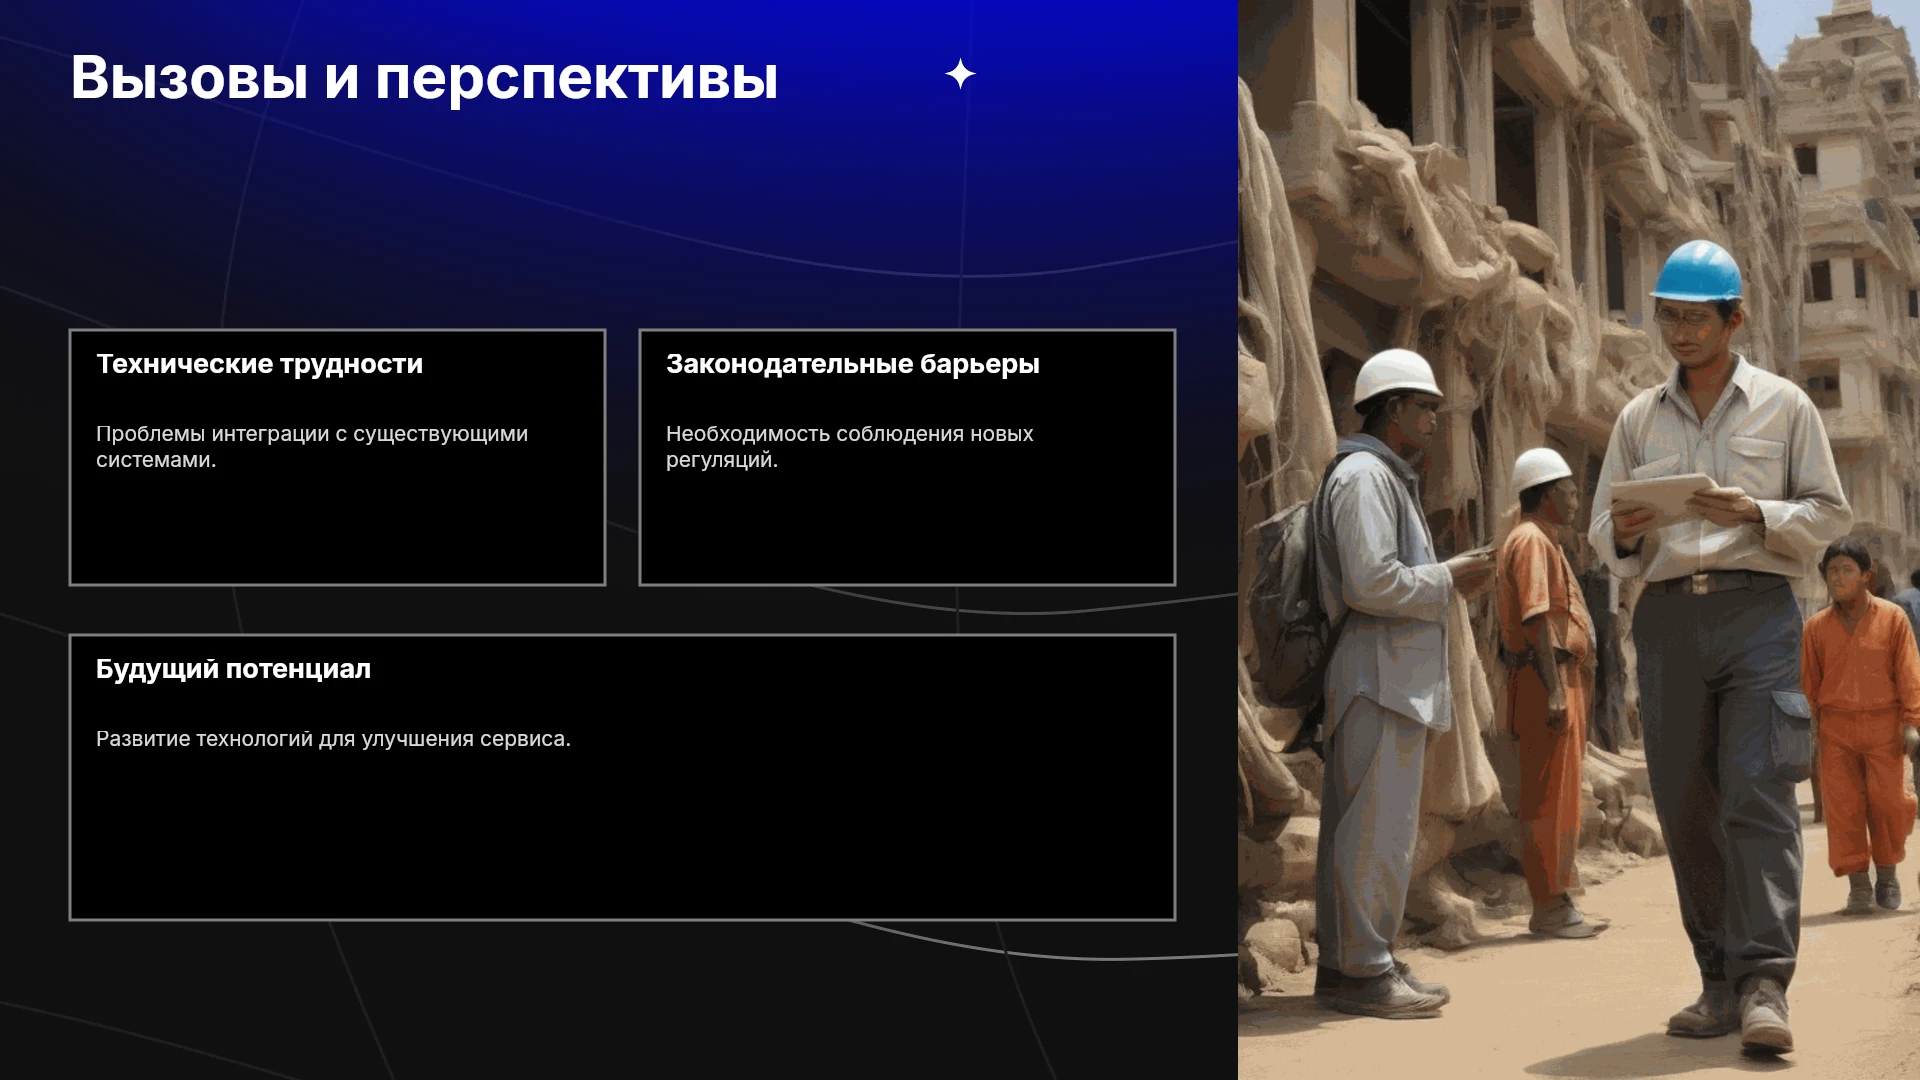Click the empty area of the 'Будущий потенциал' card
Screen dimensions: 1920x1080
(x=622, y=835)
